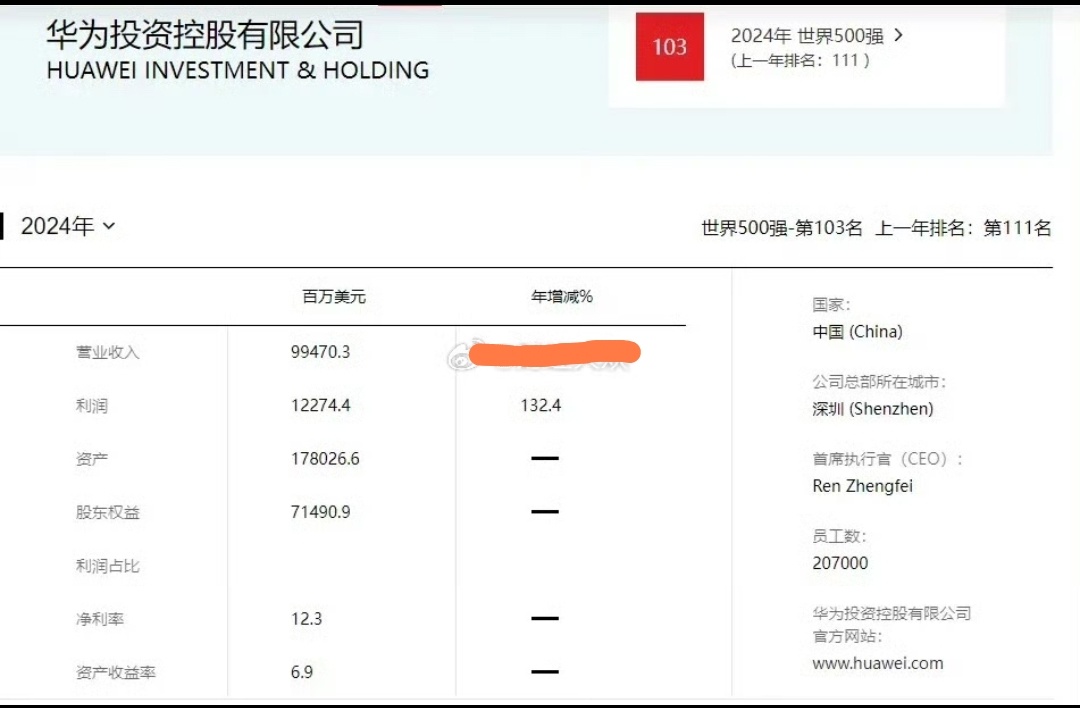Click the 国家 label
Viewport: 1080px width, 708px height.
click(831, 304)
